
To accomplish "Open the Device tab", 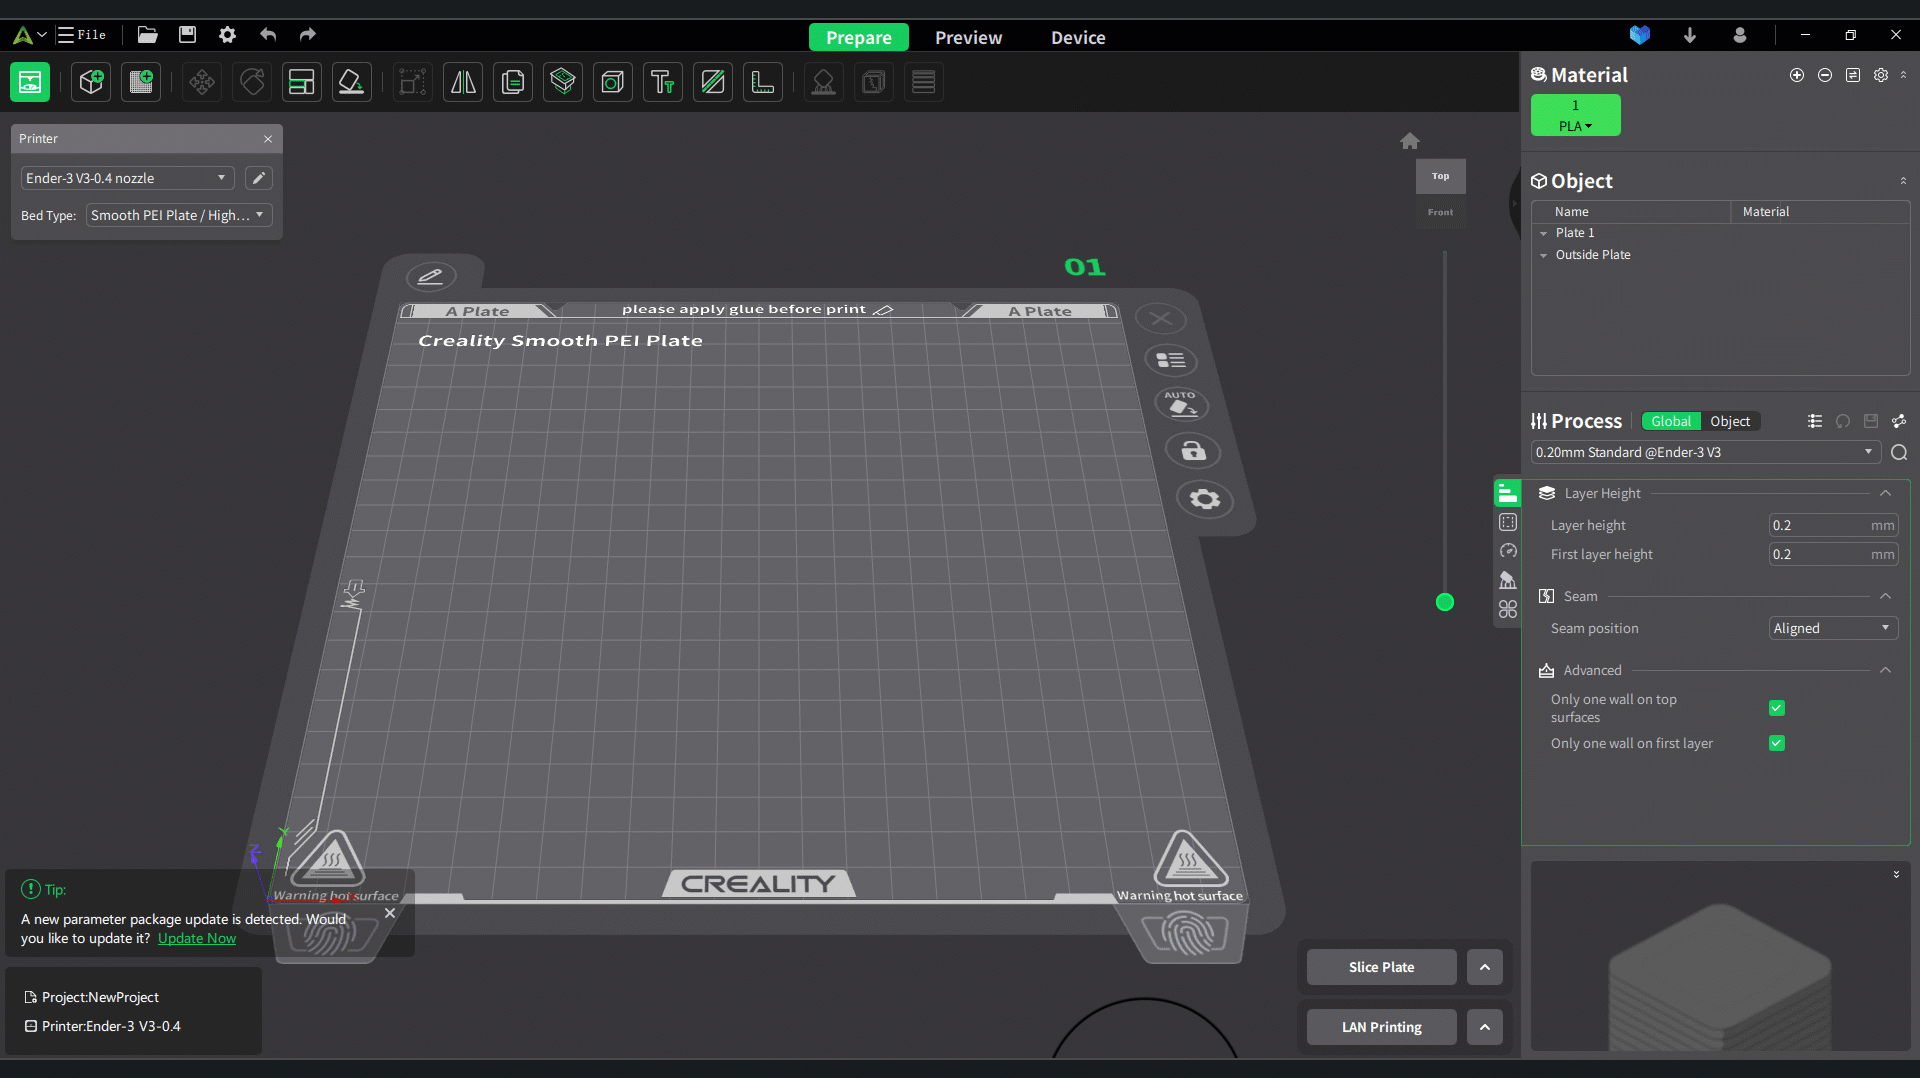I will [1077, 37].
